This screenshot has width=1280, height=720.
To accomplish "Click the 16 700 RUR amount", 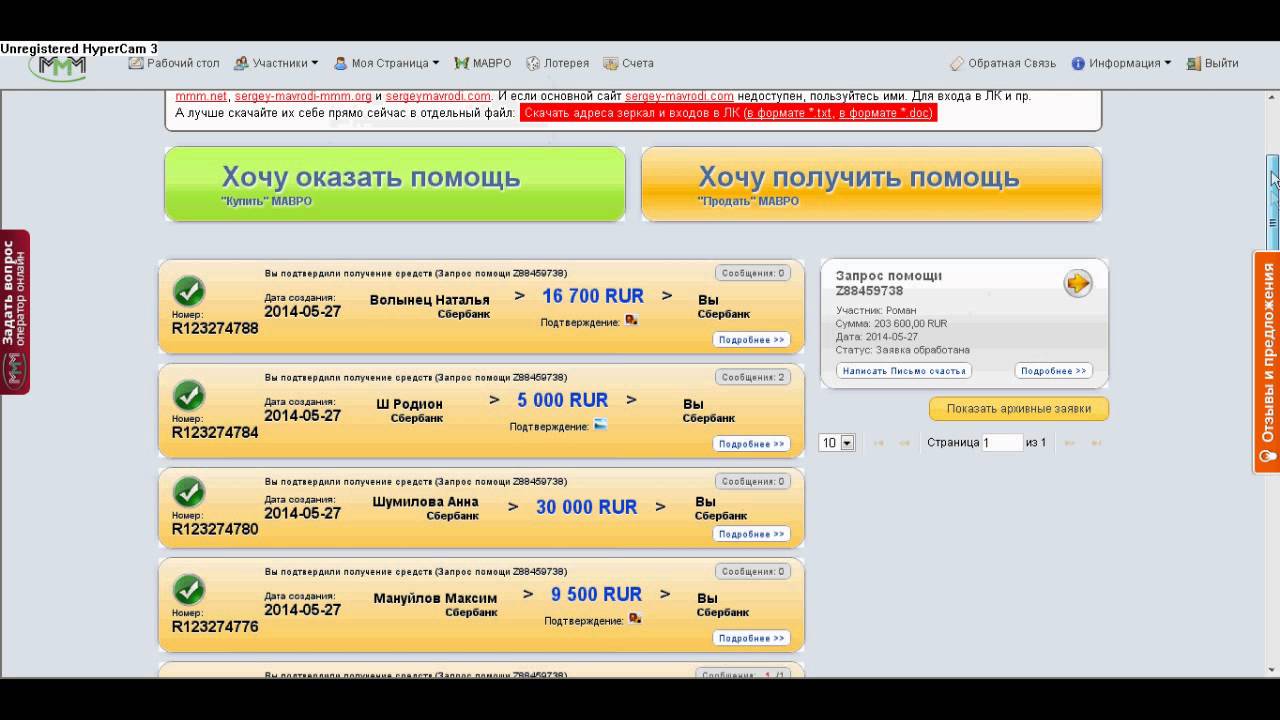I will click(x=593, y=296).
